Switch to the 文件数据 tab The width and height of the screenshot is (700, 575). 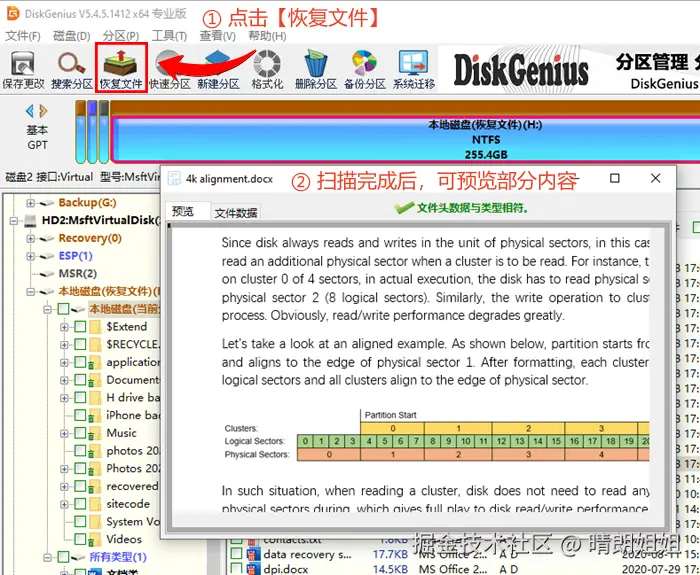click(x=235, y=212)
